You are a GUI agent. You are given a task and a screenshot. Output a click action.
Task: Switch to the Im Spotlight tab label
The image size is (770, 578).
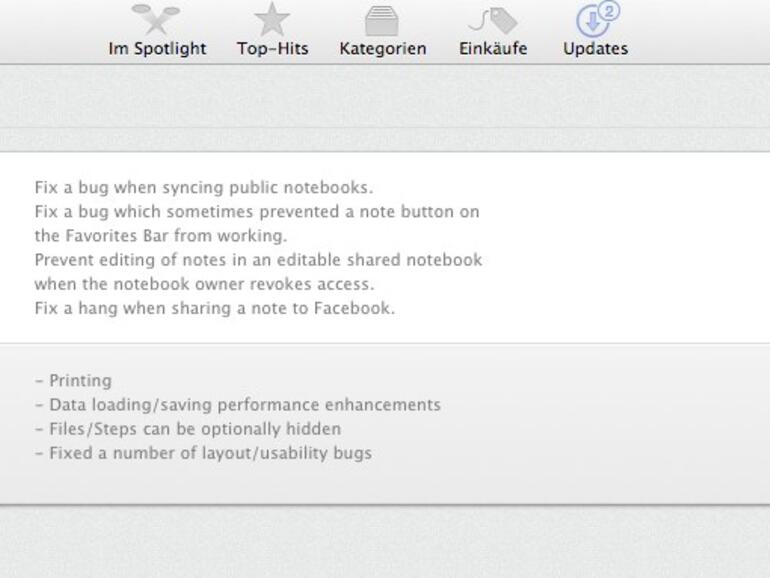157,48
